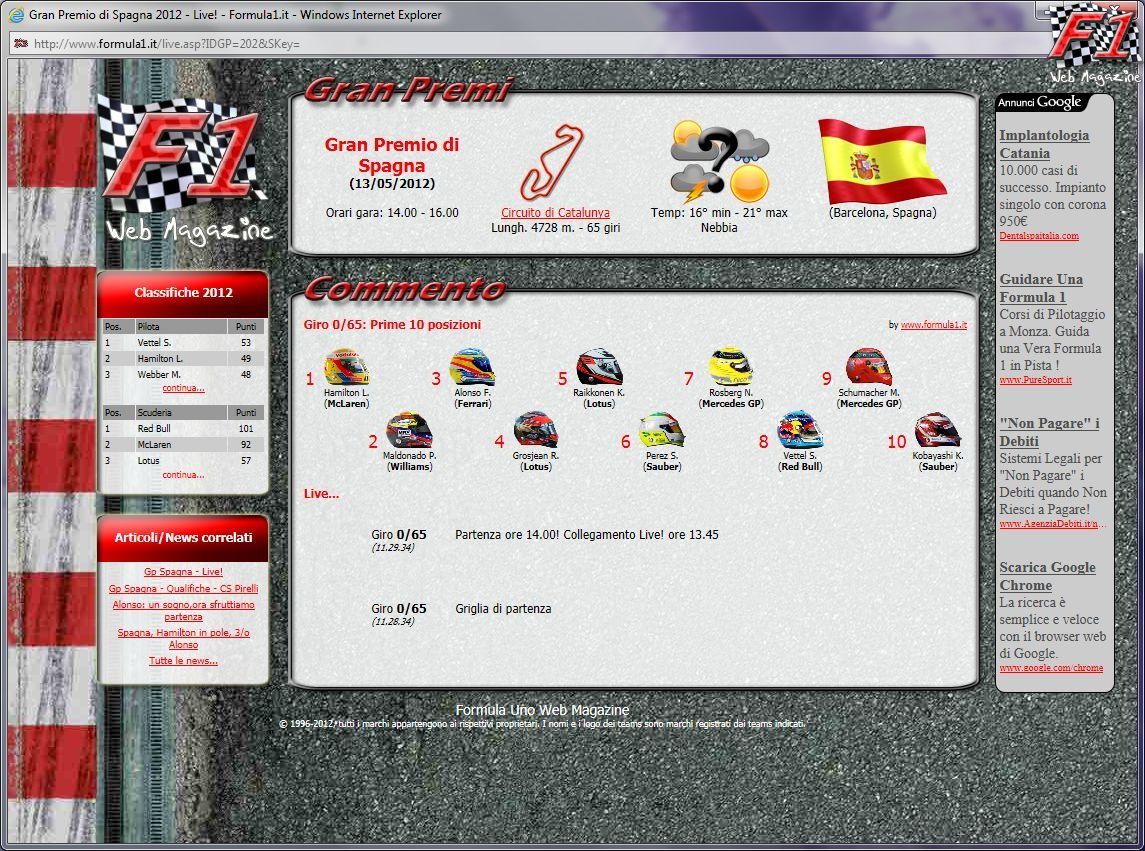Open the 'Gp Spagna - Live!' news link
1145x851 pixels.
(x=183, y=572)
